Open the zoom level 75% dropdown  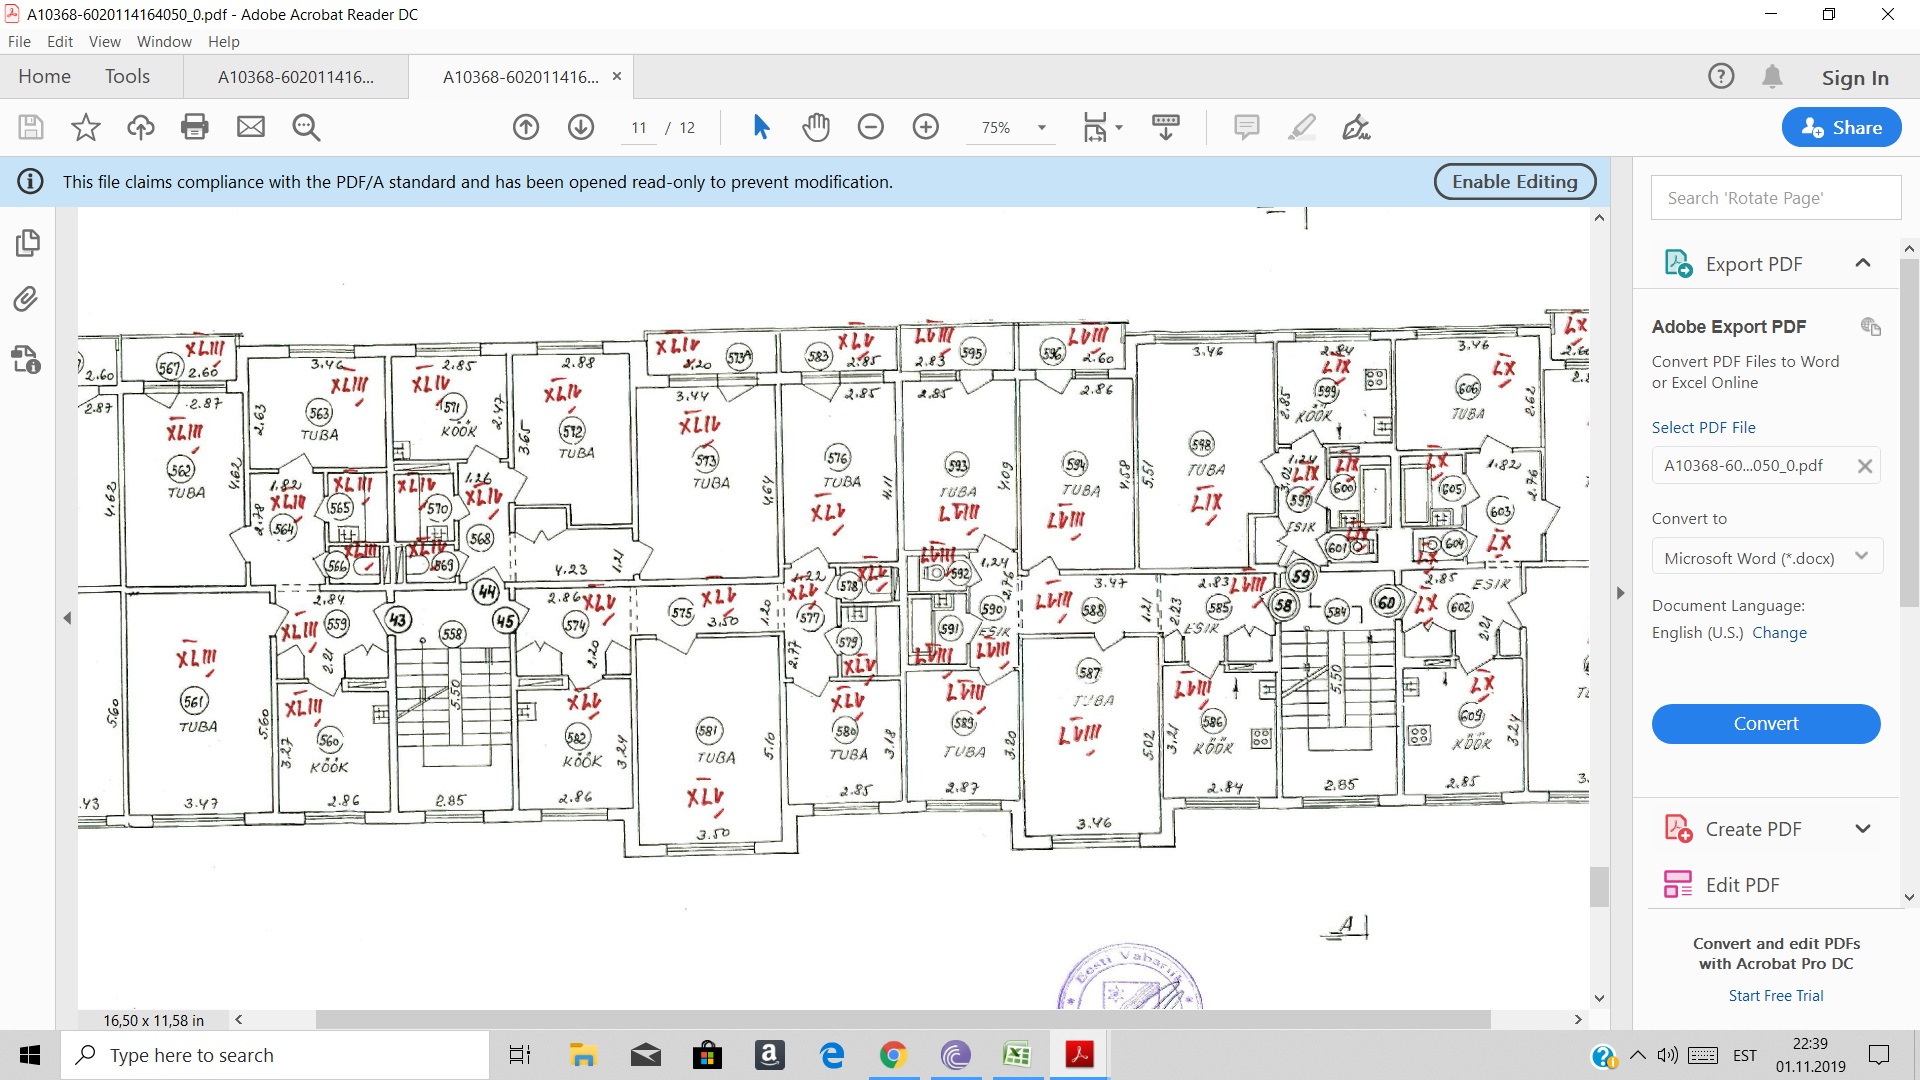[x=1042, y=127]
